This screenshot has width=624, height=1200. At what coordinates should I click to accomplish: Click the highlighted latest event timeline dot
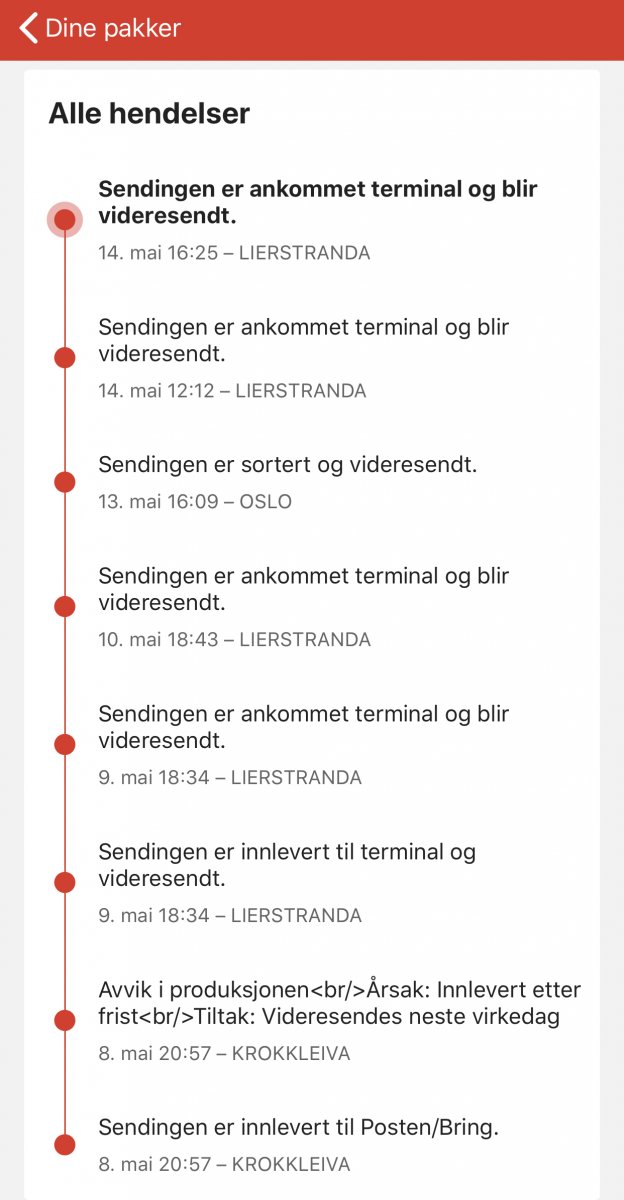coord(65,219)
